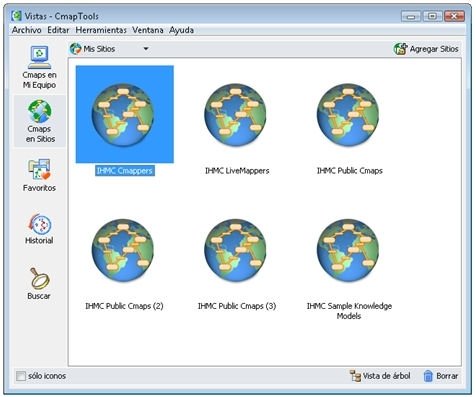Image resolution: width=476 pixels, height=397 pixels.
Task: Open the Herramientas menu
Action: (101, 30)
